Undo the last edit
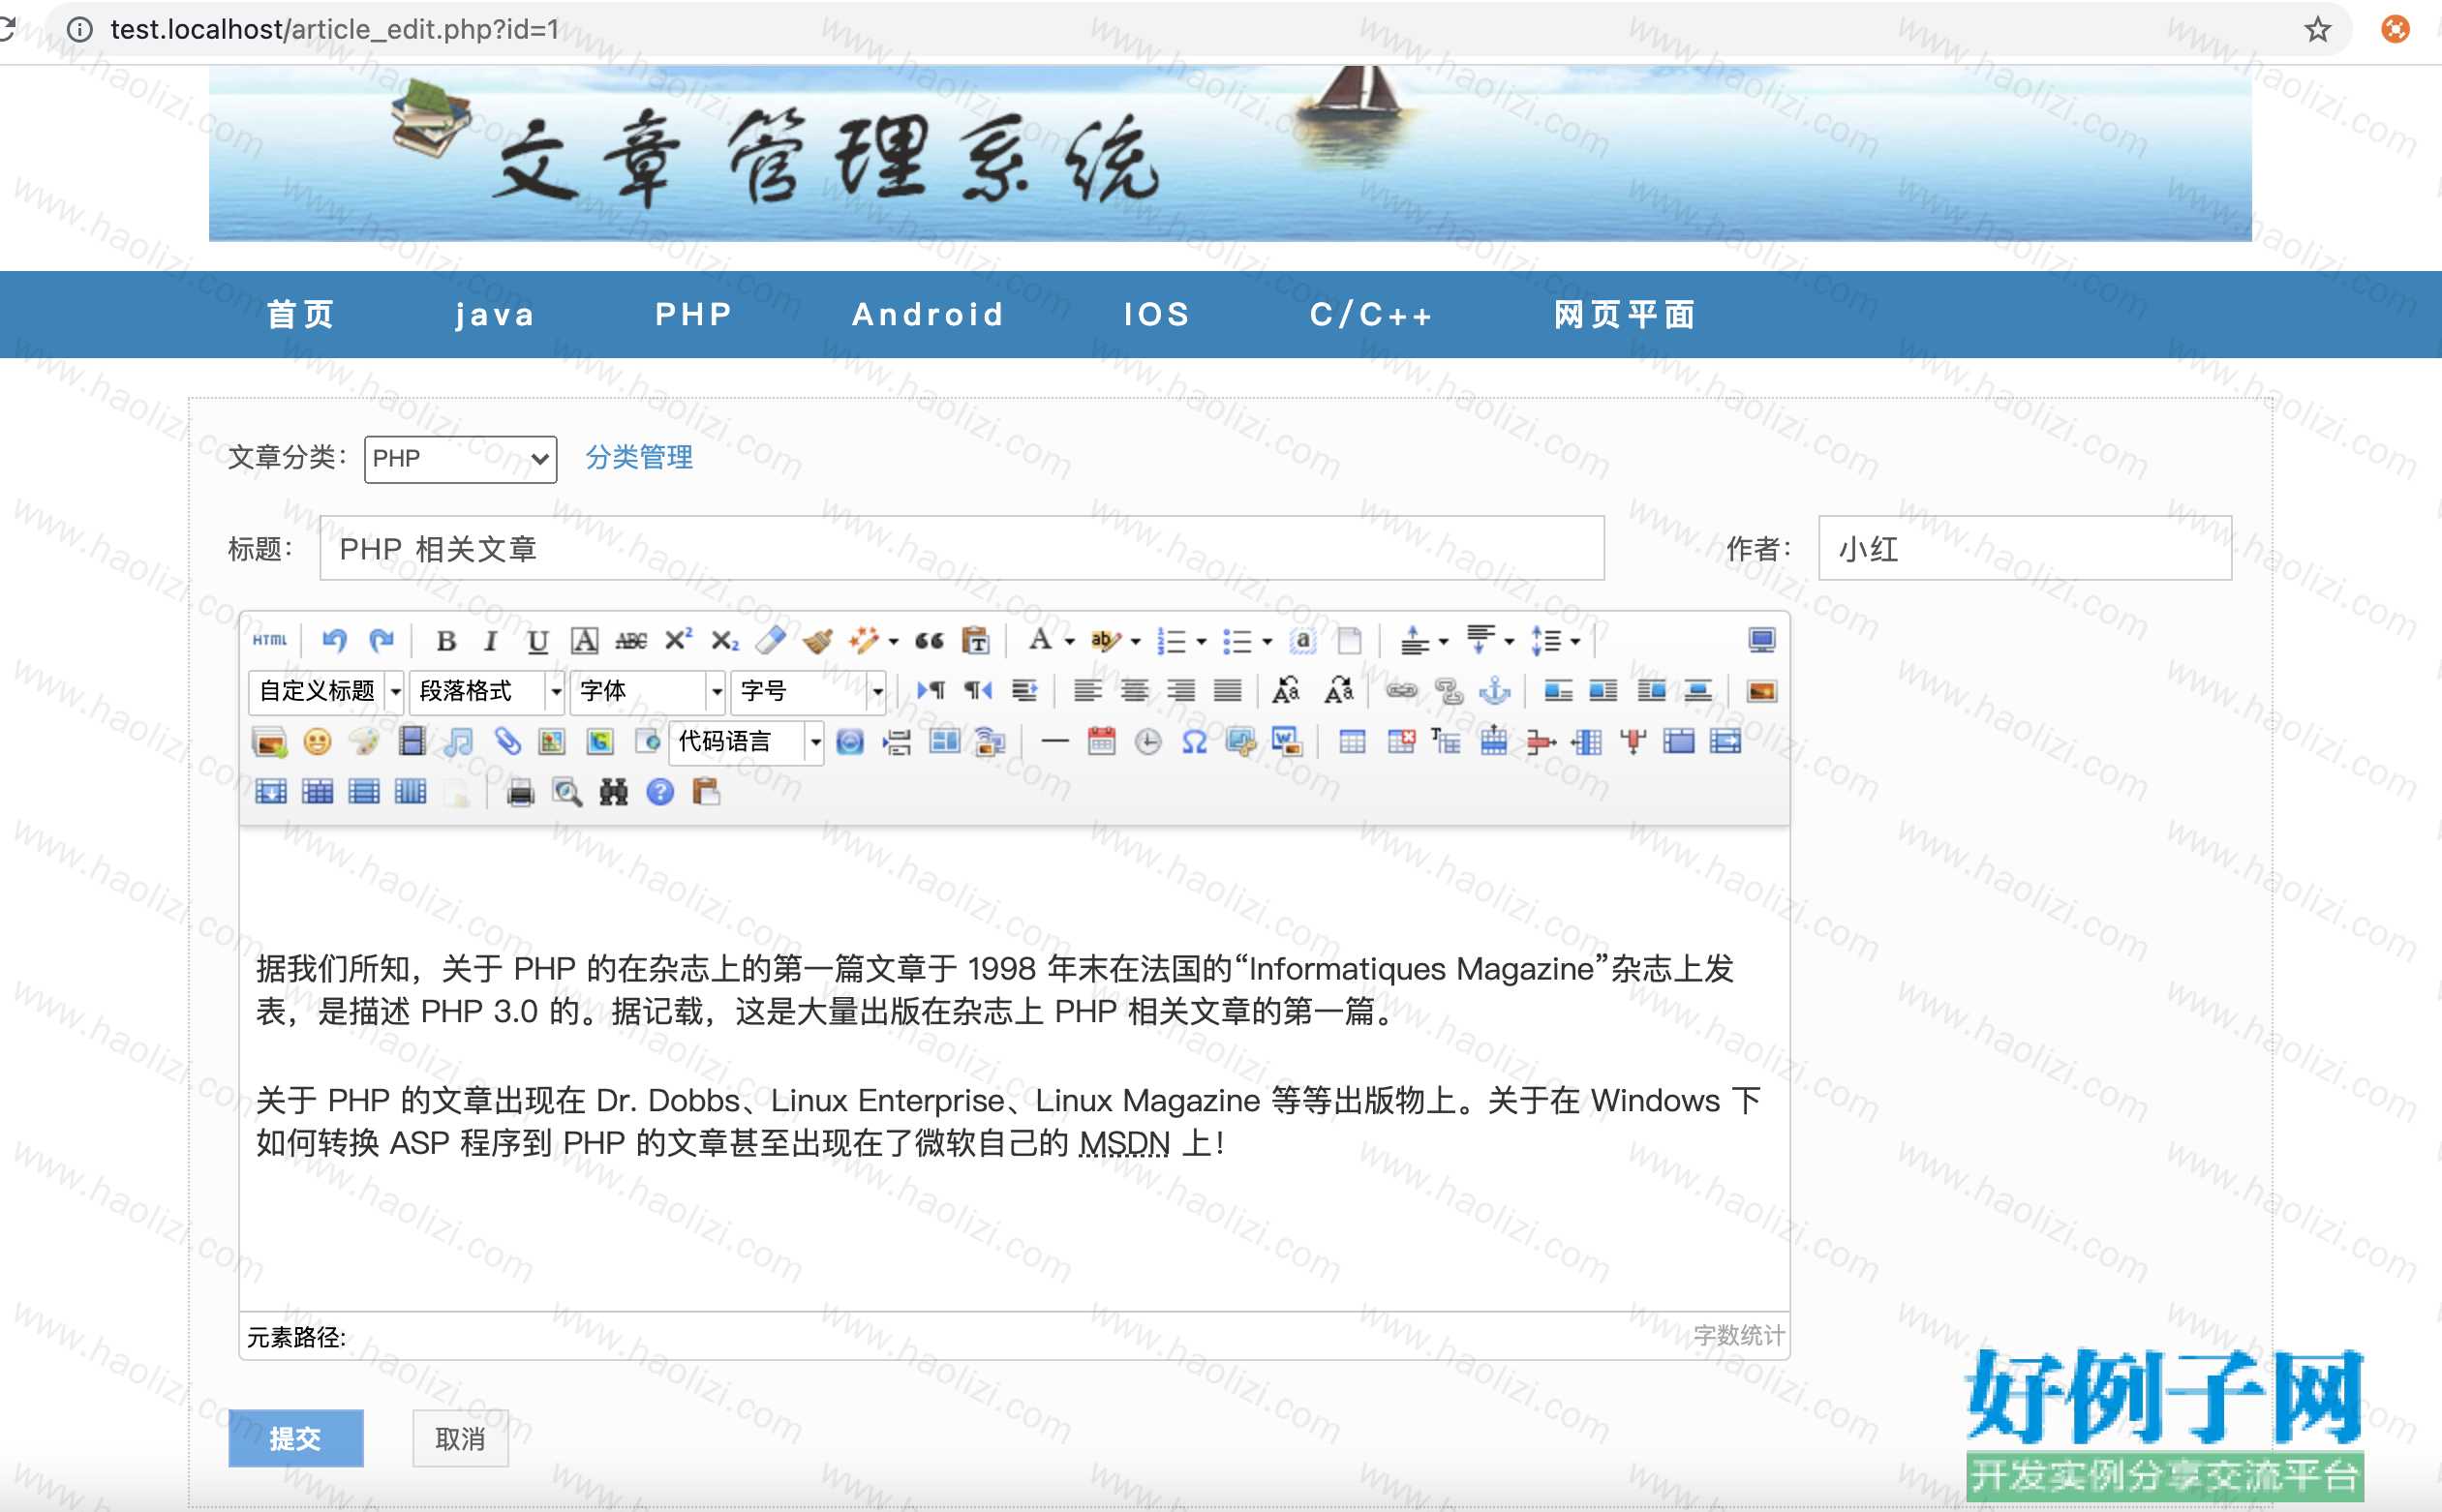Screen dimensions: 2442x1512 pyautogui.click(x=334, y=640)
